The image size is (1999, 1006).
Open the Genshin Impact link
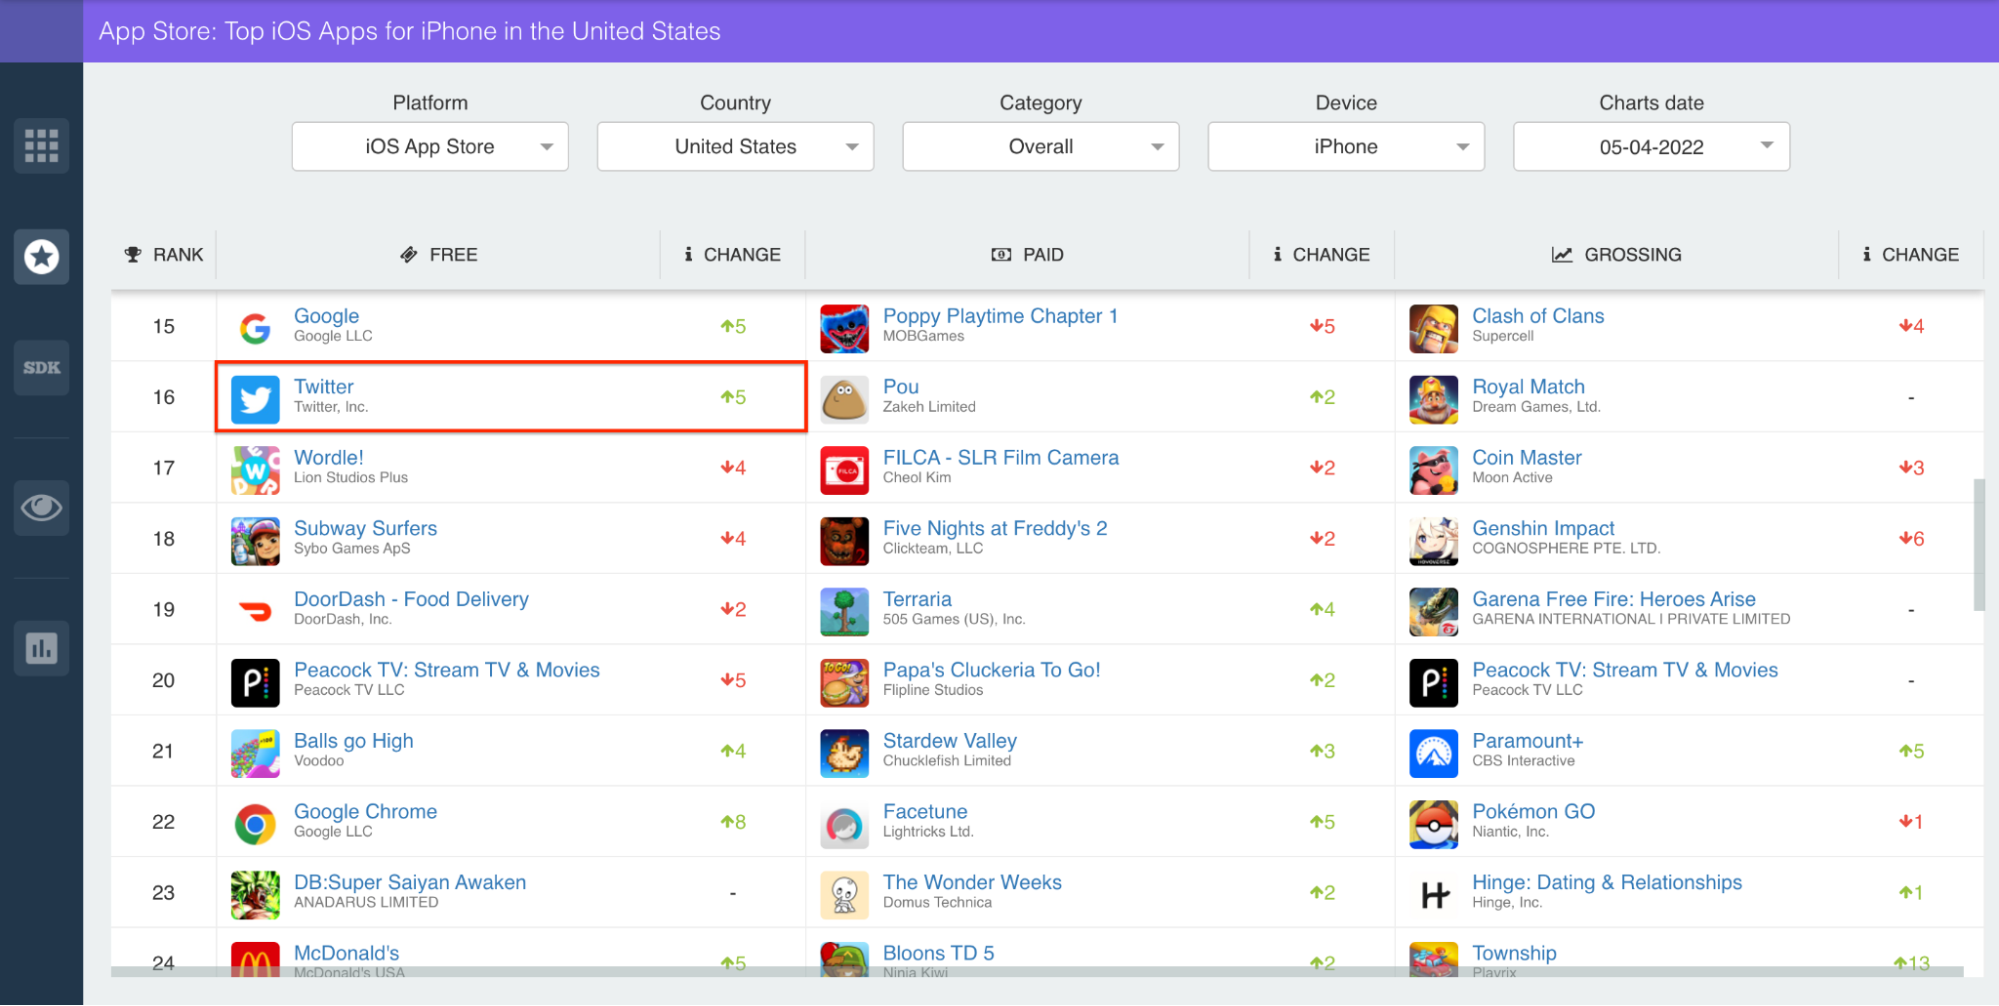click(1543, 528)
